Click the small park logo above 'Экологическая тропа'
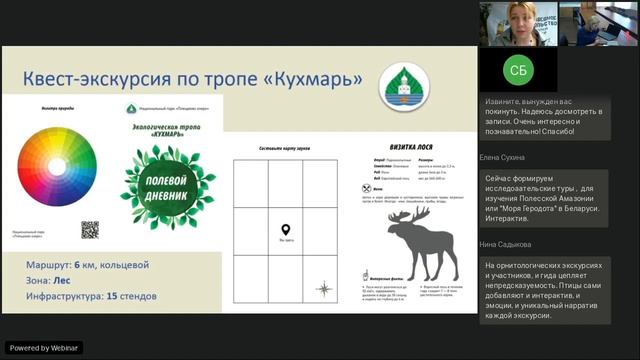The width and height of the screenshot is (640, 360). coord(131,109)
